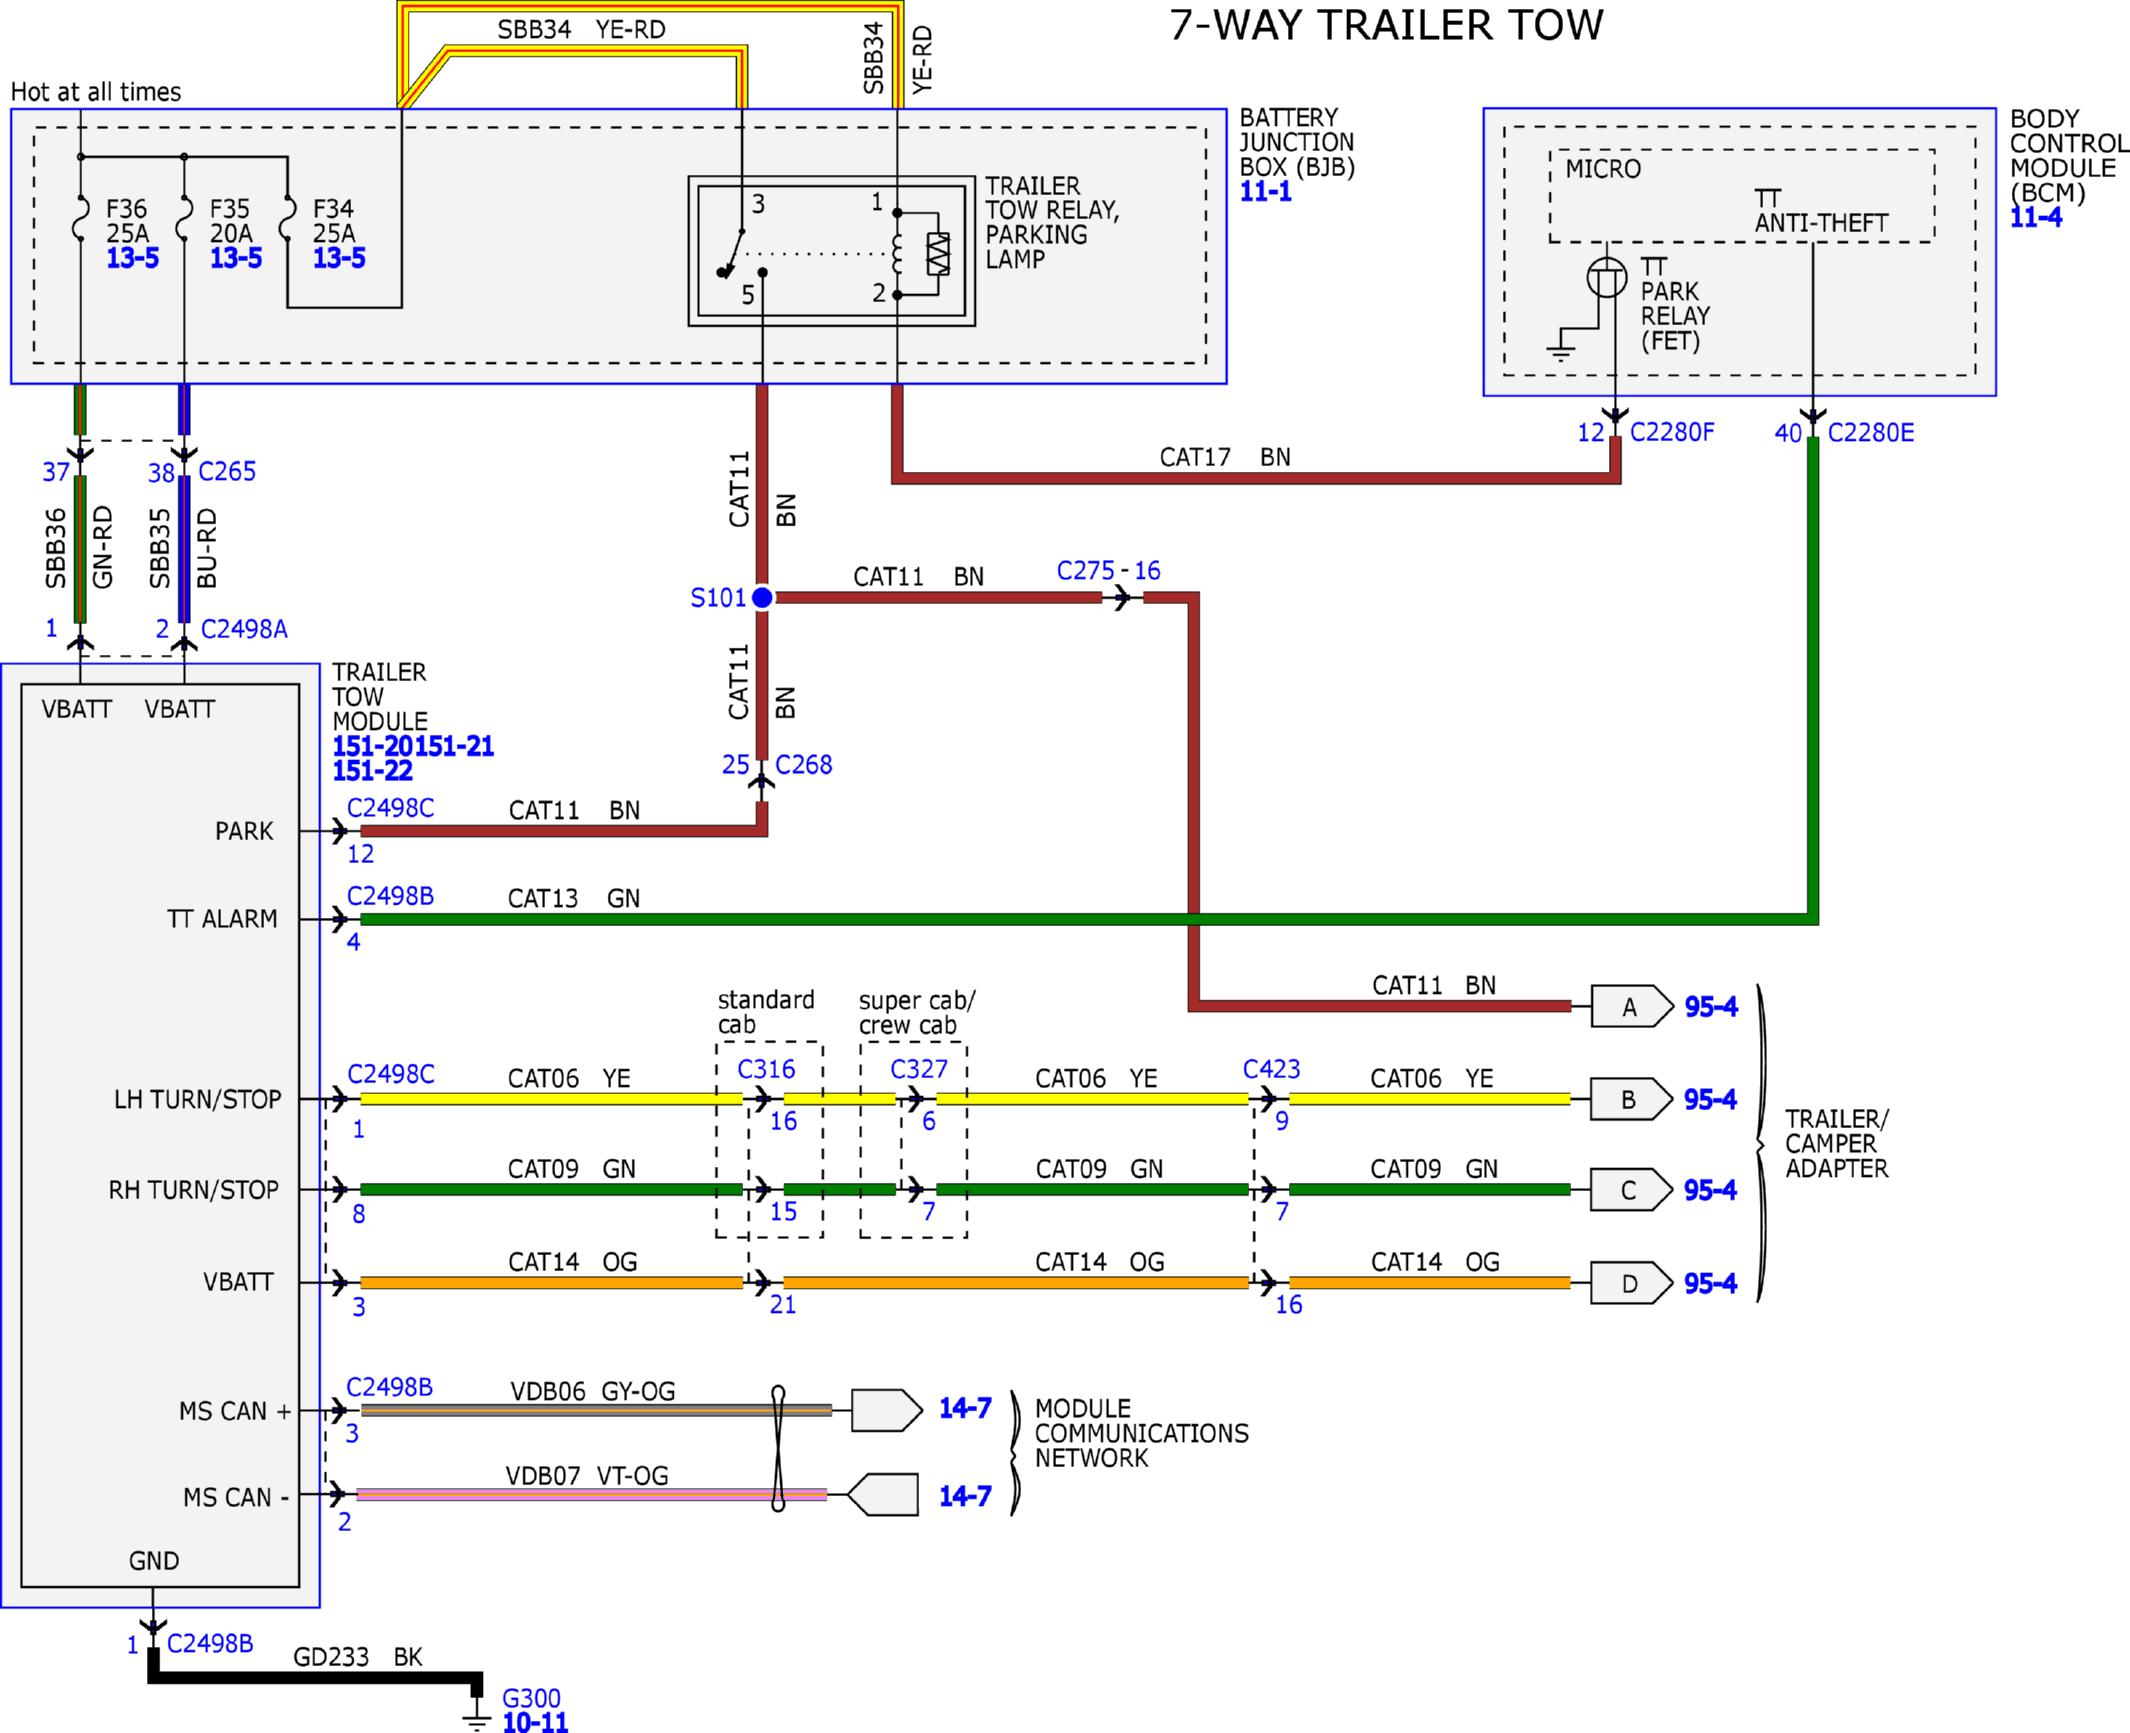Click the "TT ANTI-THEFT" label
Image resolution: width=2130 pixels, height=1733 pixels.
[x=1821, y=211]
